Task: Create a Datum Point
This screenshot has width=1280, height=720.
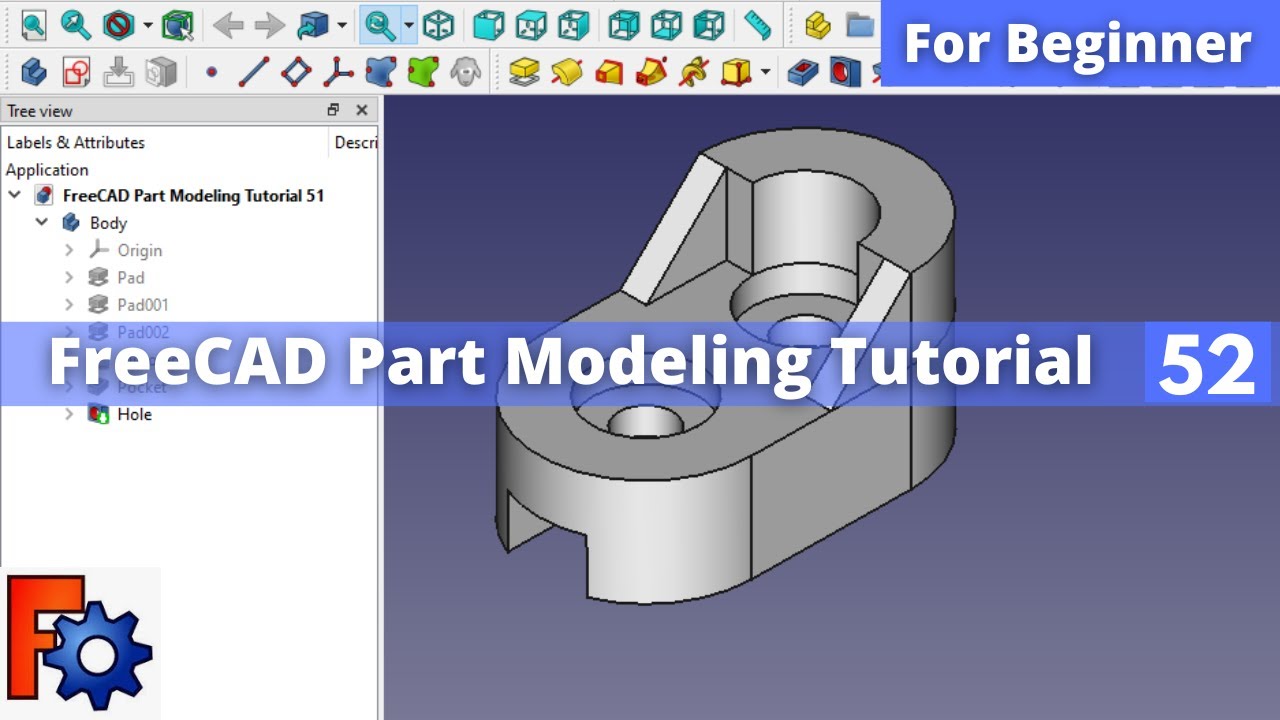Action: coord(211,71)
